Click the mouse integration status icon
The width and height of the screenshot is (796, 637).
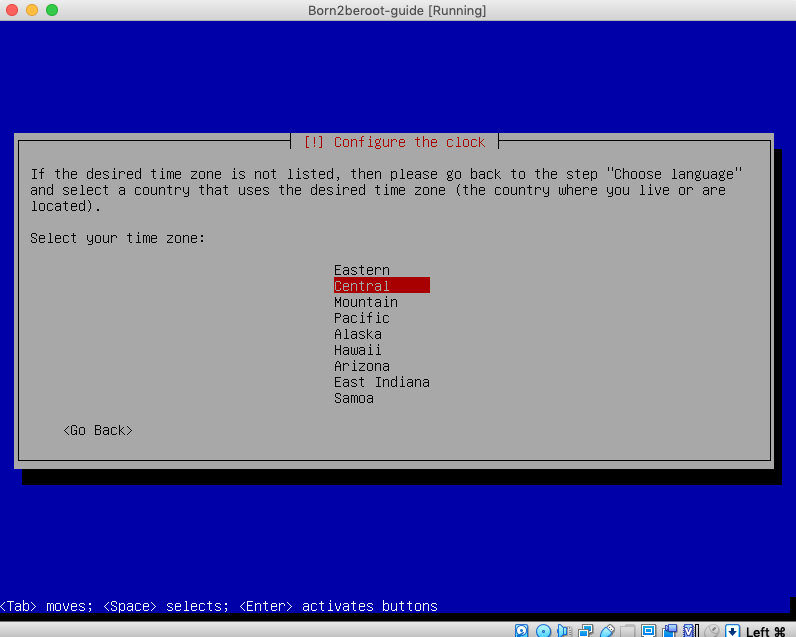pyautogui.click(x=712, y=631)
